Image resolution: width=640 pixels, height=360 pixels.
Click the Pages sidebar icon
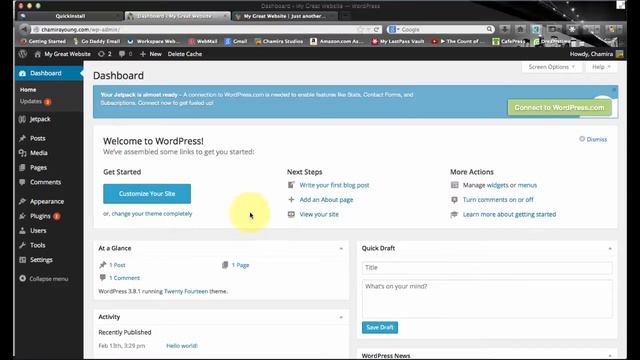click(22, 167)
